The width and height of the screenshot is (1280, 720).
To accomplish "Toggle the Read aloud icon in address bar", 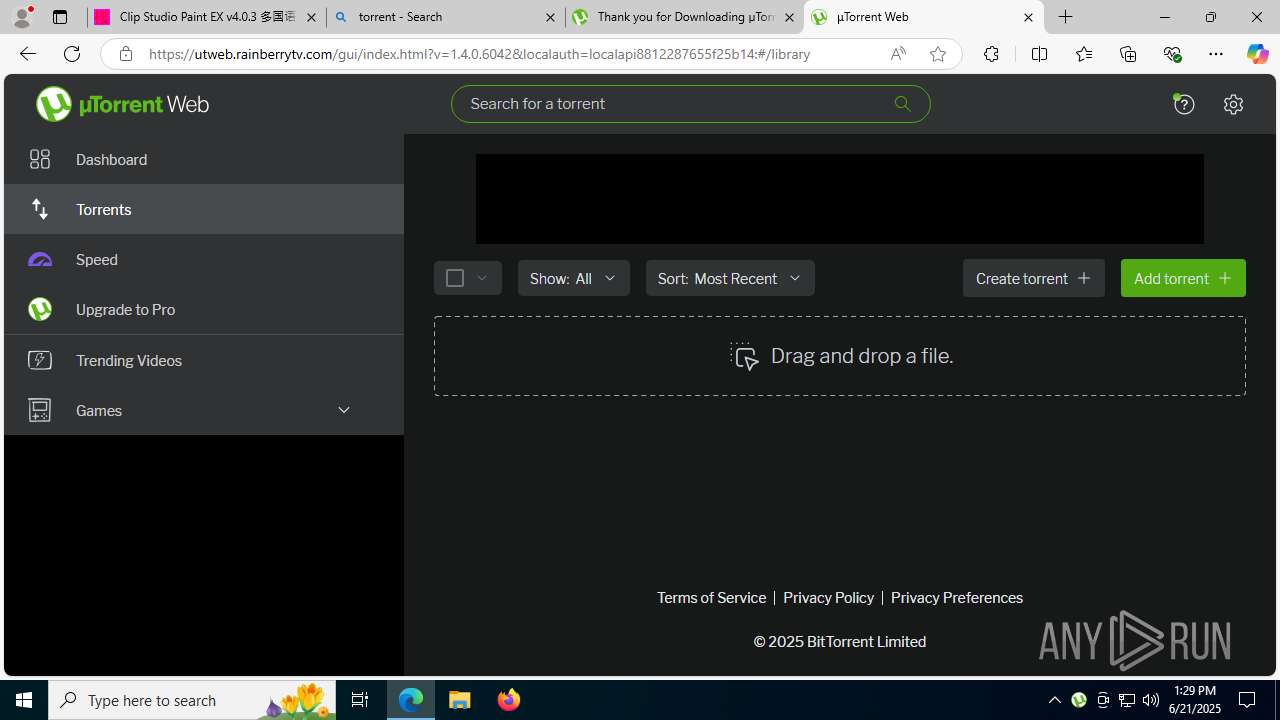I will [x=898, y=54].
